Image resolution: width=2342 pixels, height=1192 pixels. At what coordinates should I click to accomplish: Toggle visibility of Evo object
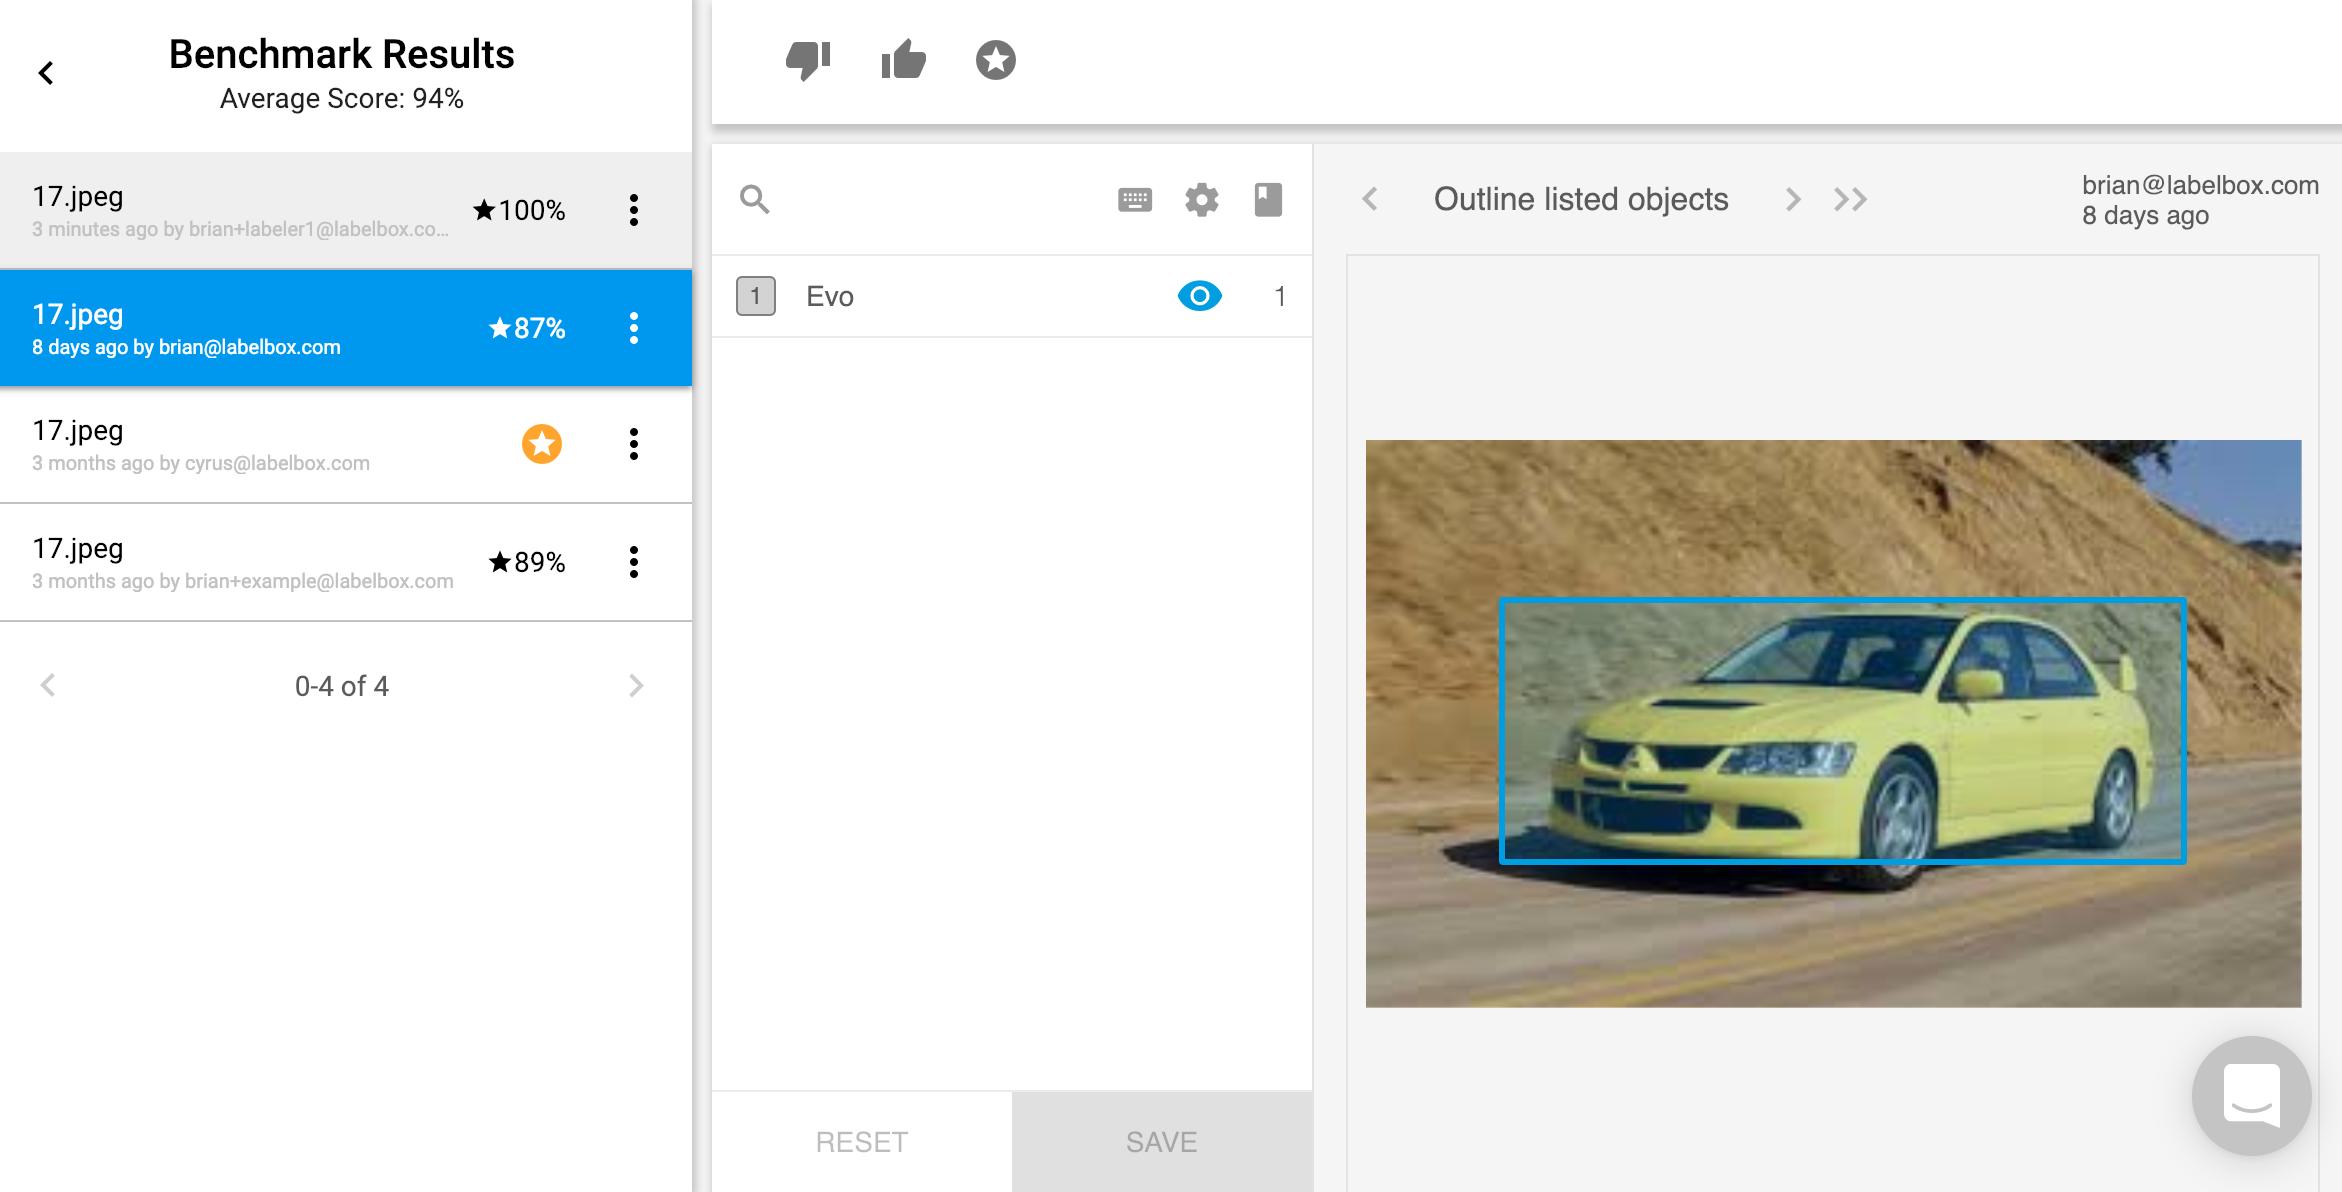pos(1199,296)
